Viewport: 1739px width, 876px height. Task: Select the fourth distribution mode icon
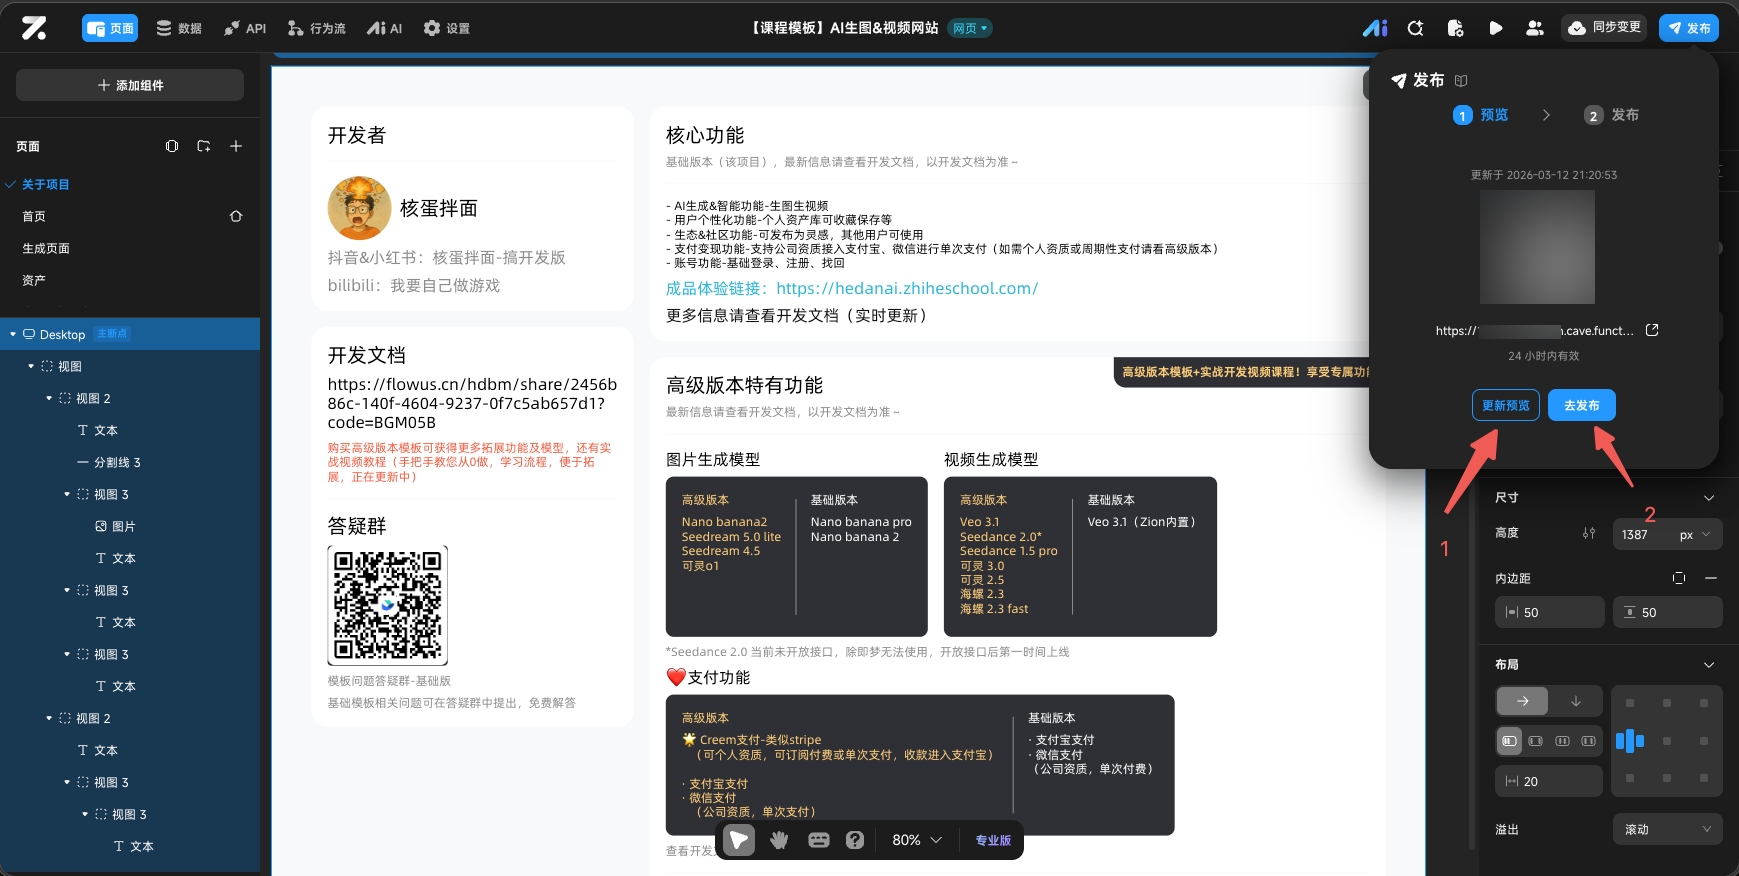tap(1588, 741)
